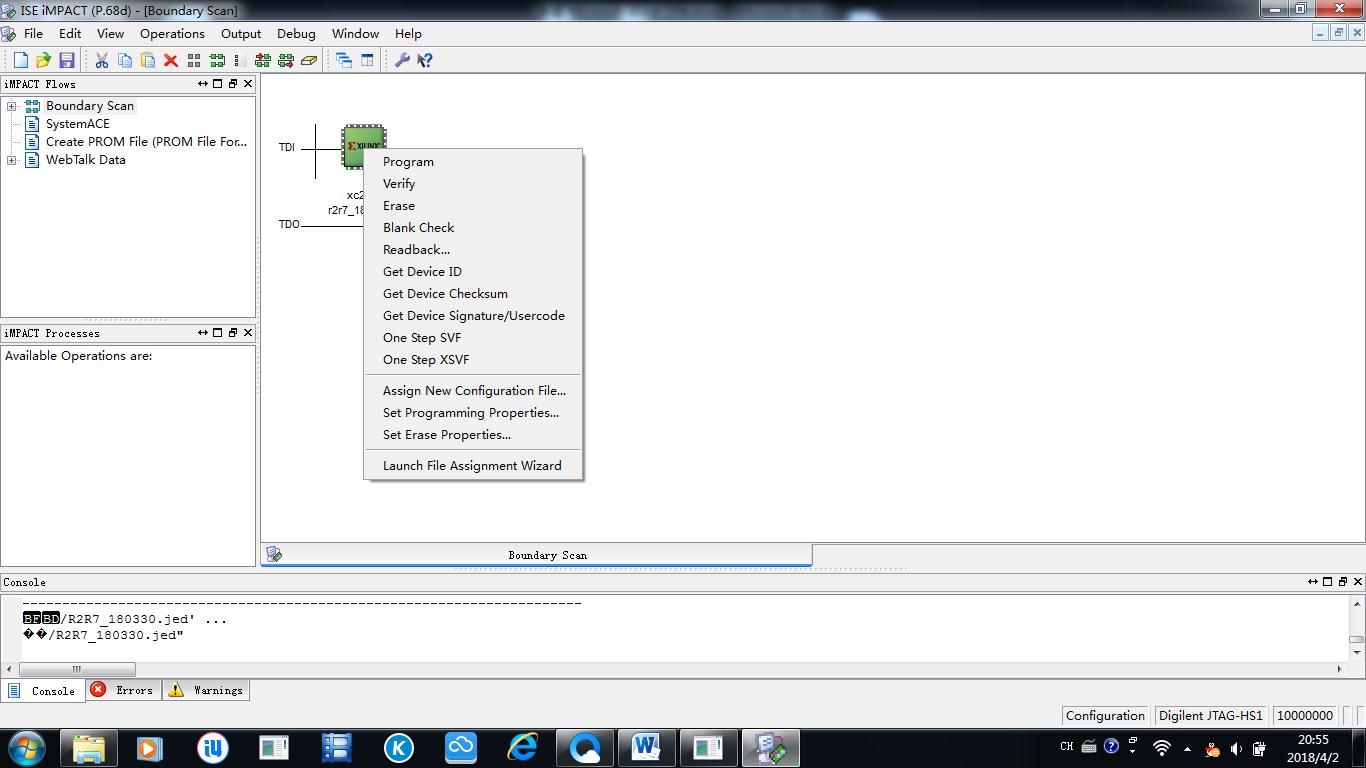The width and height of the screenshot is (1366, 768).
Task: Choose Get Device Checksum menu entry
Action: [x=473, y=294]
